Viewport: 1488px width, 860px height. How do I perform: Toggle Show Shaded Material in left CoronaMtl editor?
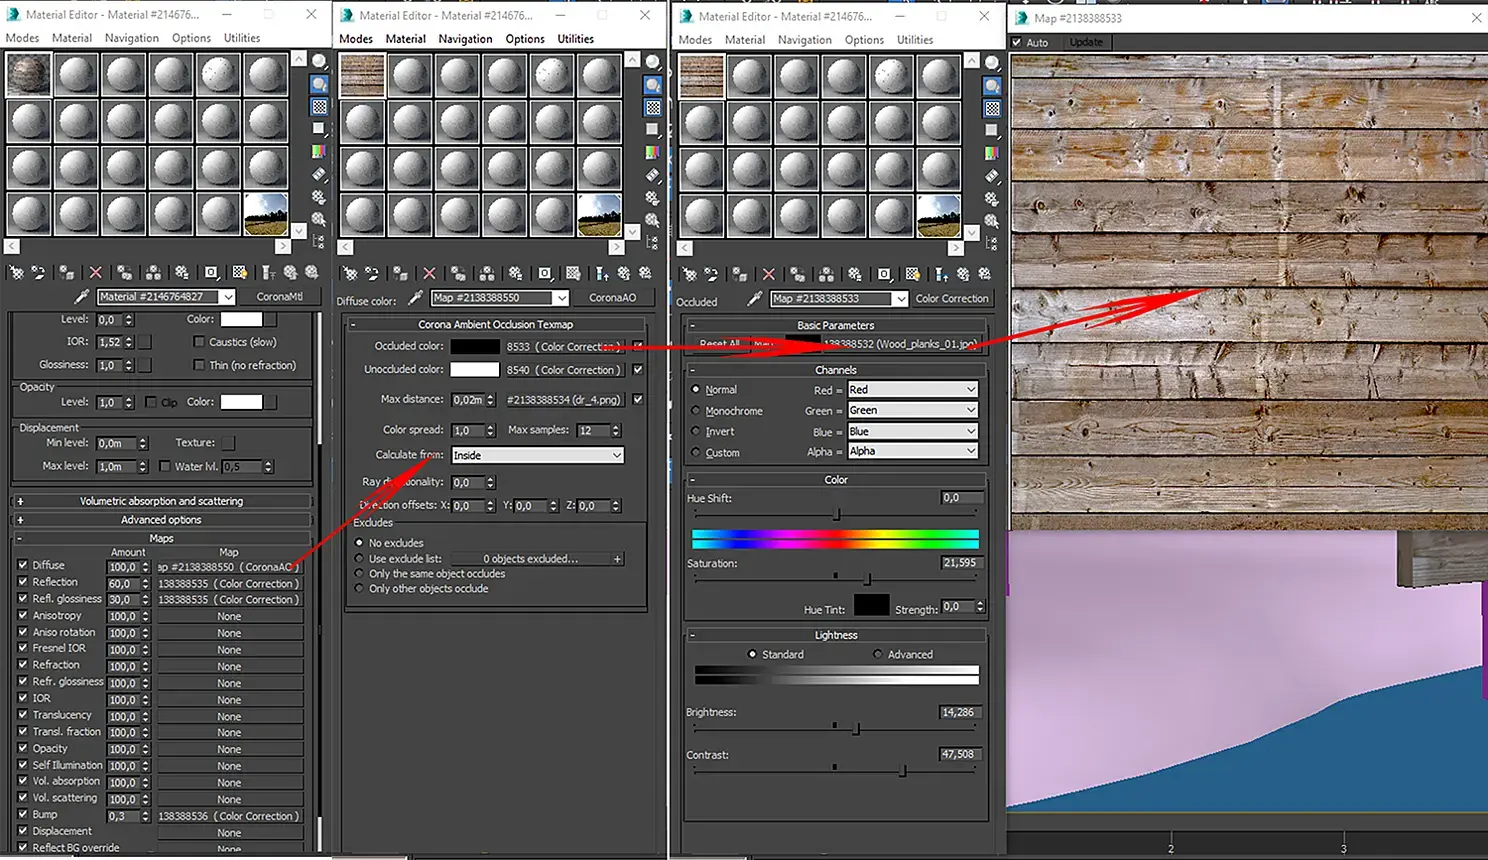tap(240, 272)
